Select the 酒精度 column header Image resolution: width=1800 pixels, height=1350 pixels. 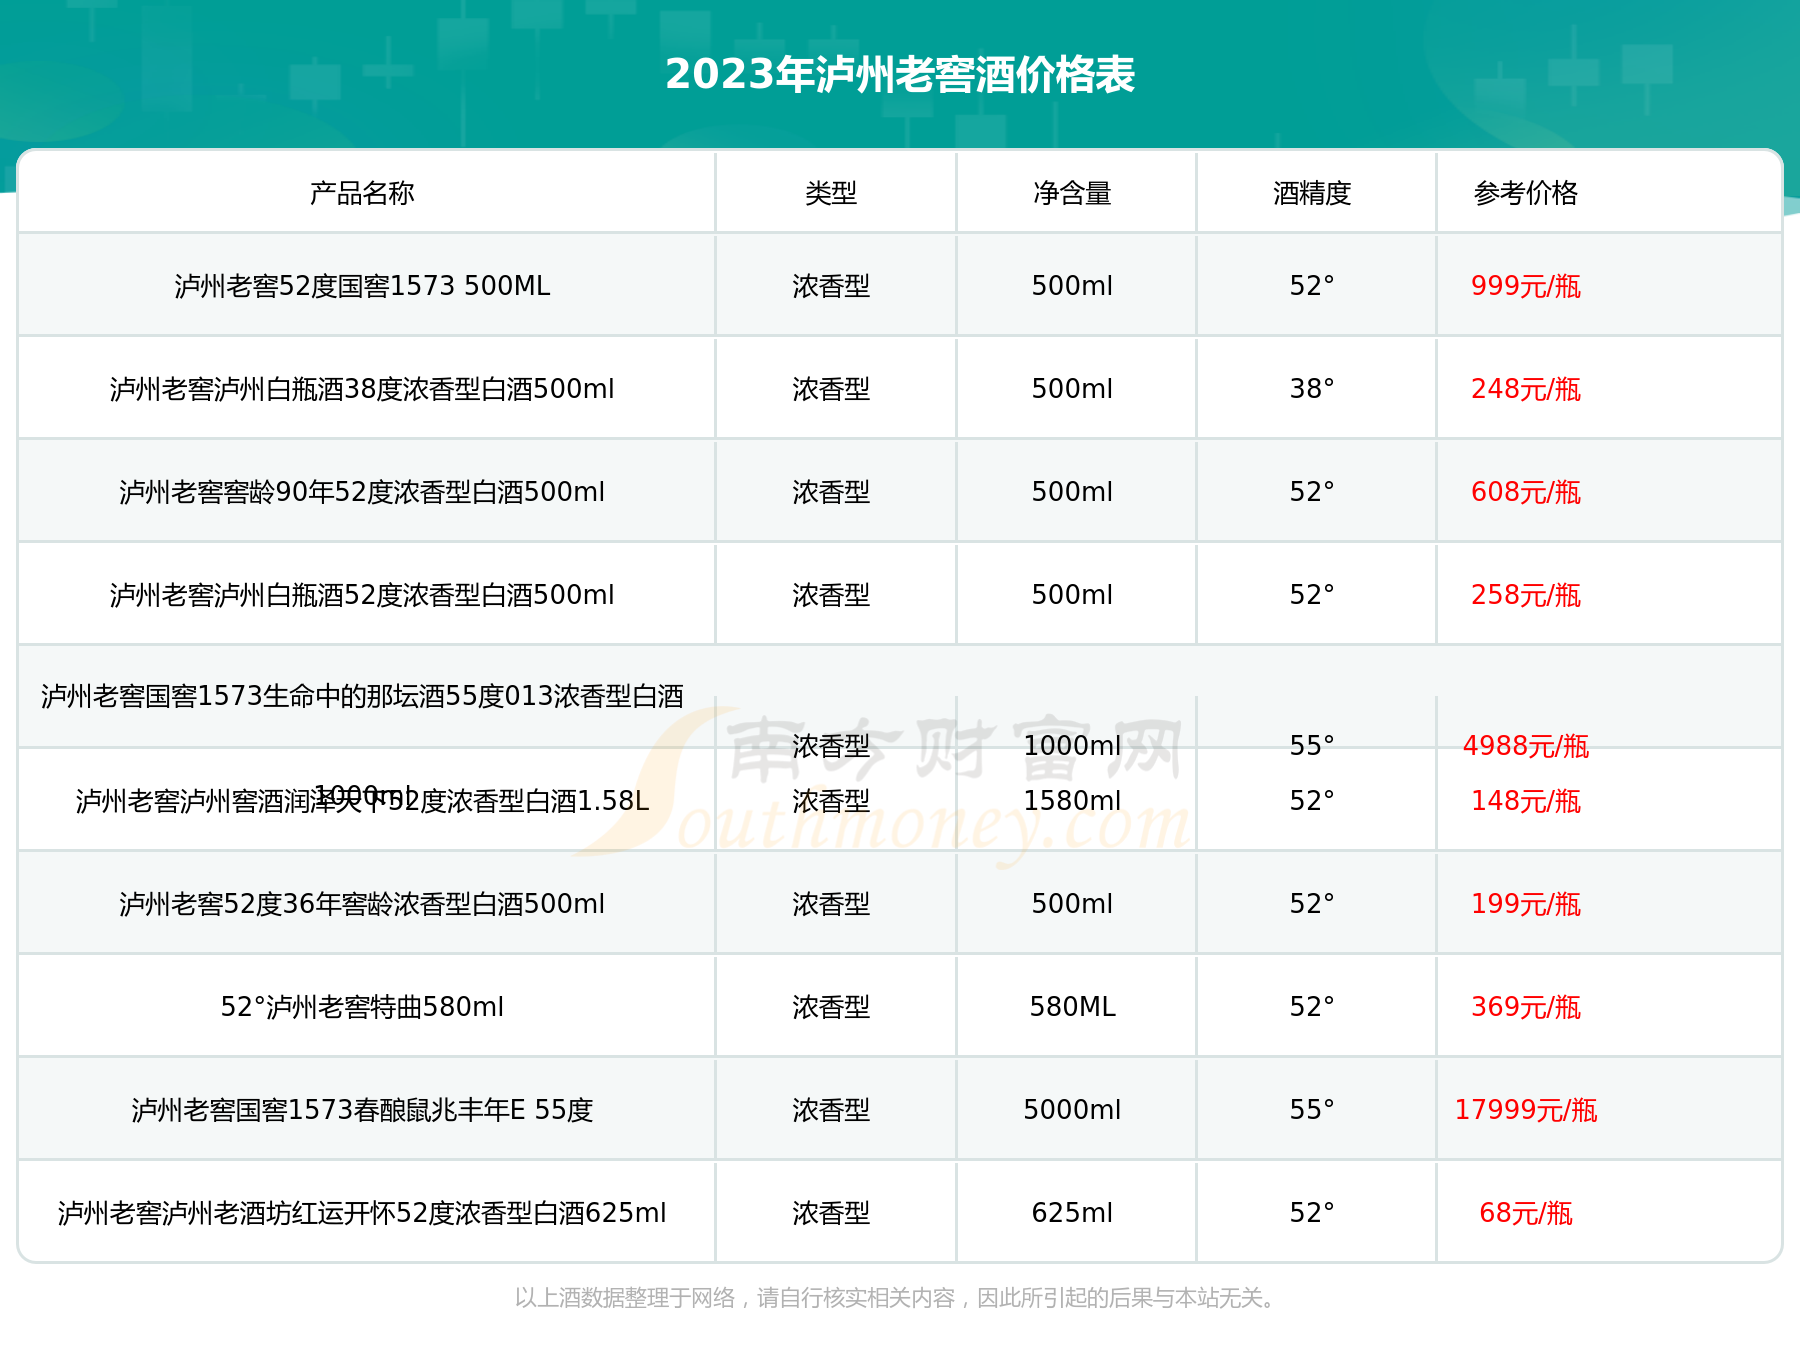(x=1312, y=193)
